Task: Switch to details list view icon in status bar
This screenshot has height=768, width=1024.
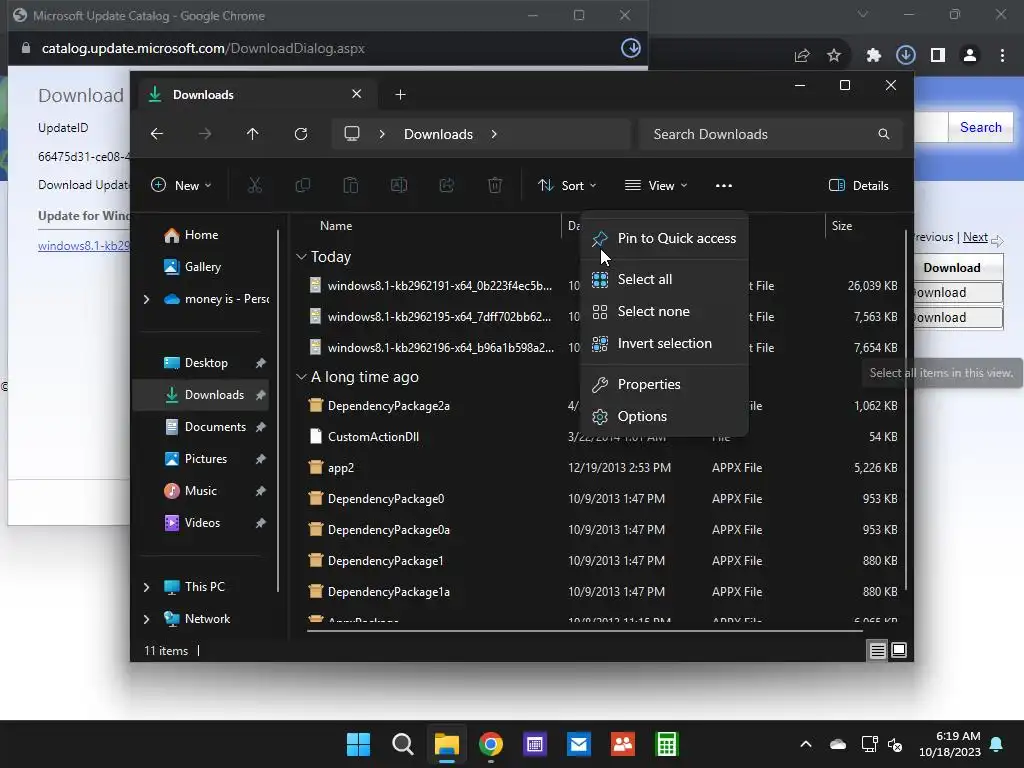Action: click(877, 650)
